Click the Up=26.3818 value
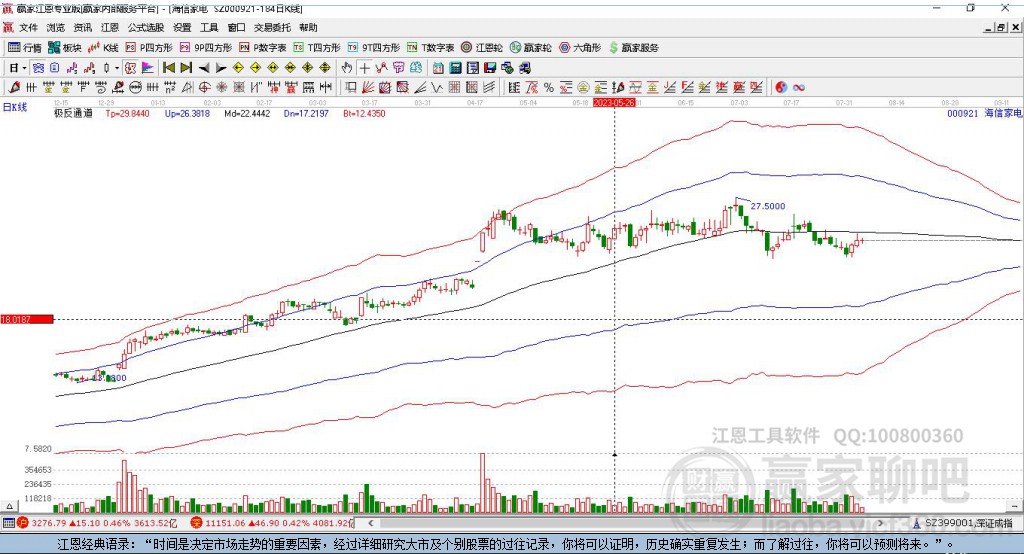 [187, 114]
